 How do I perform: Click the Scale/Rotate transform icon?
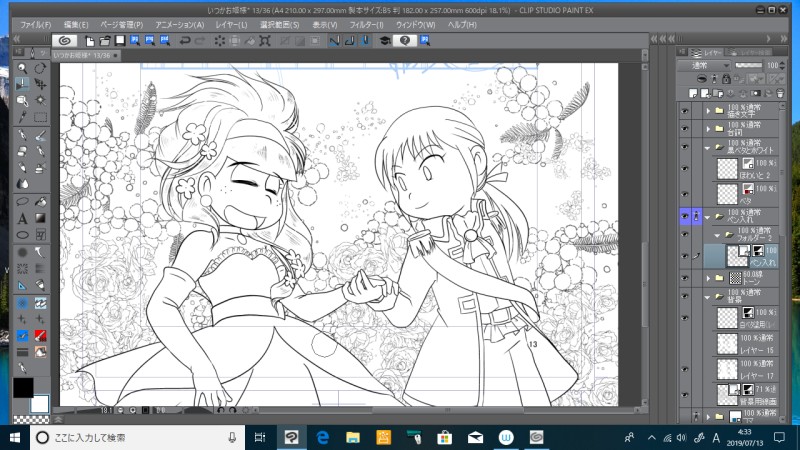[x=265, y=41]
